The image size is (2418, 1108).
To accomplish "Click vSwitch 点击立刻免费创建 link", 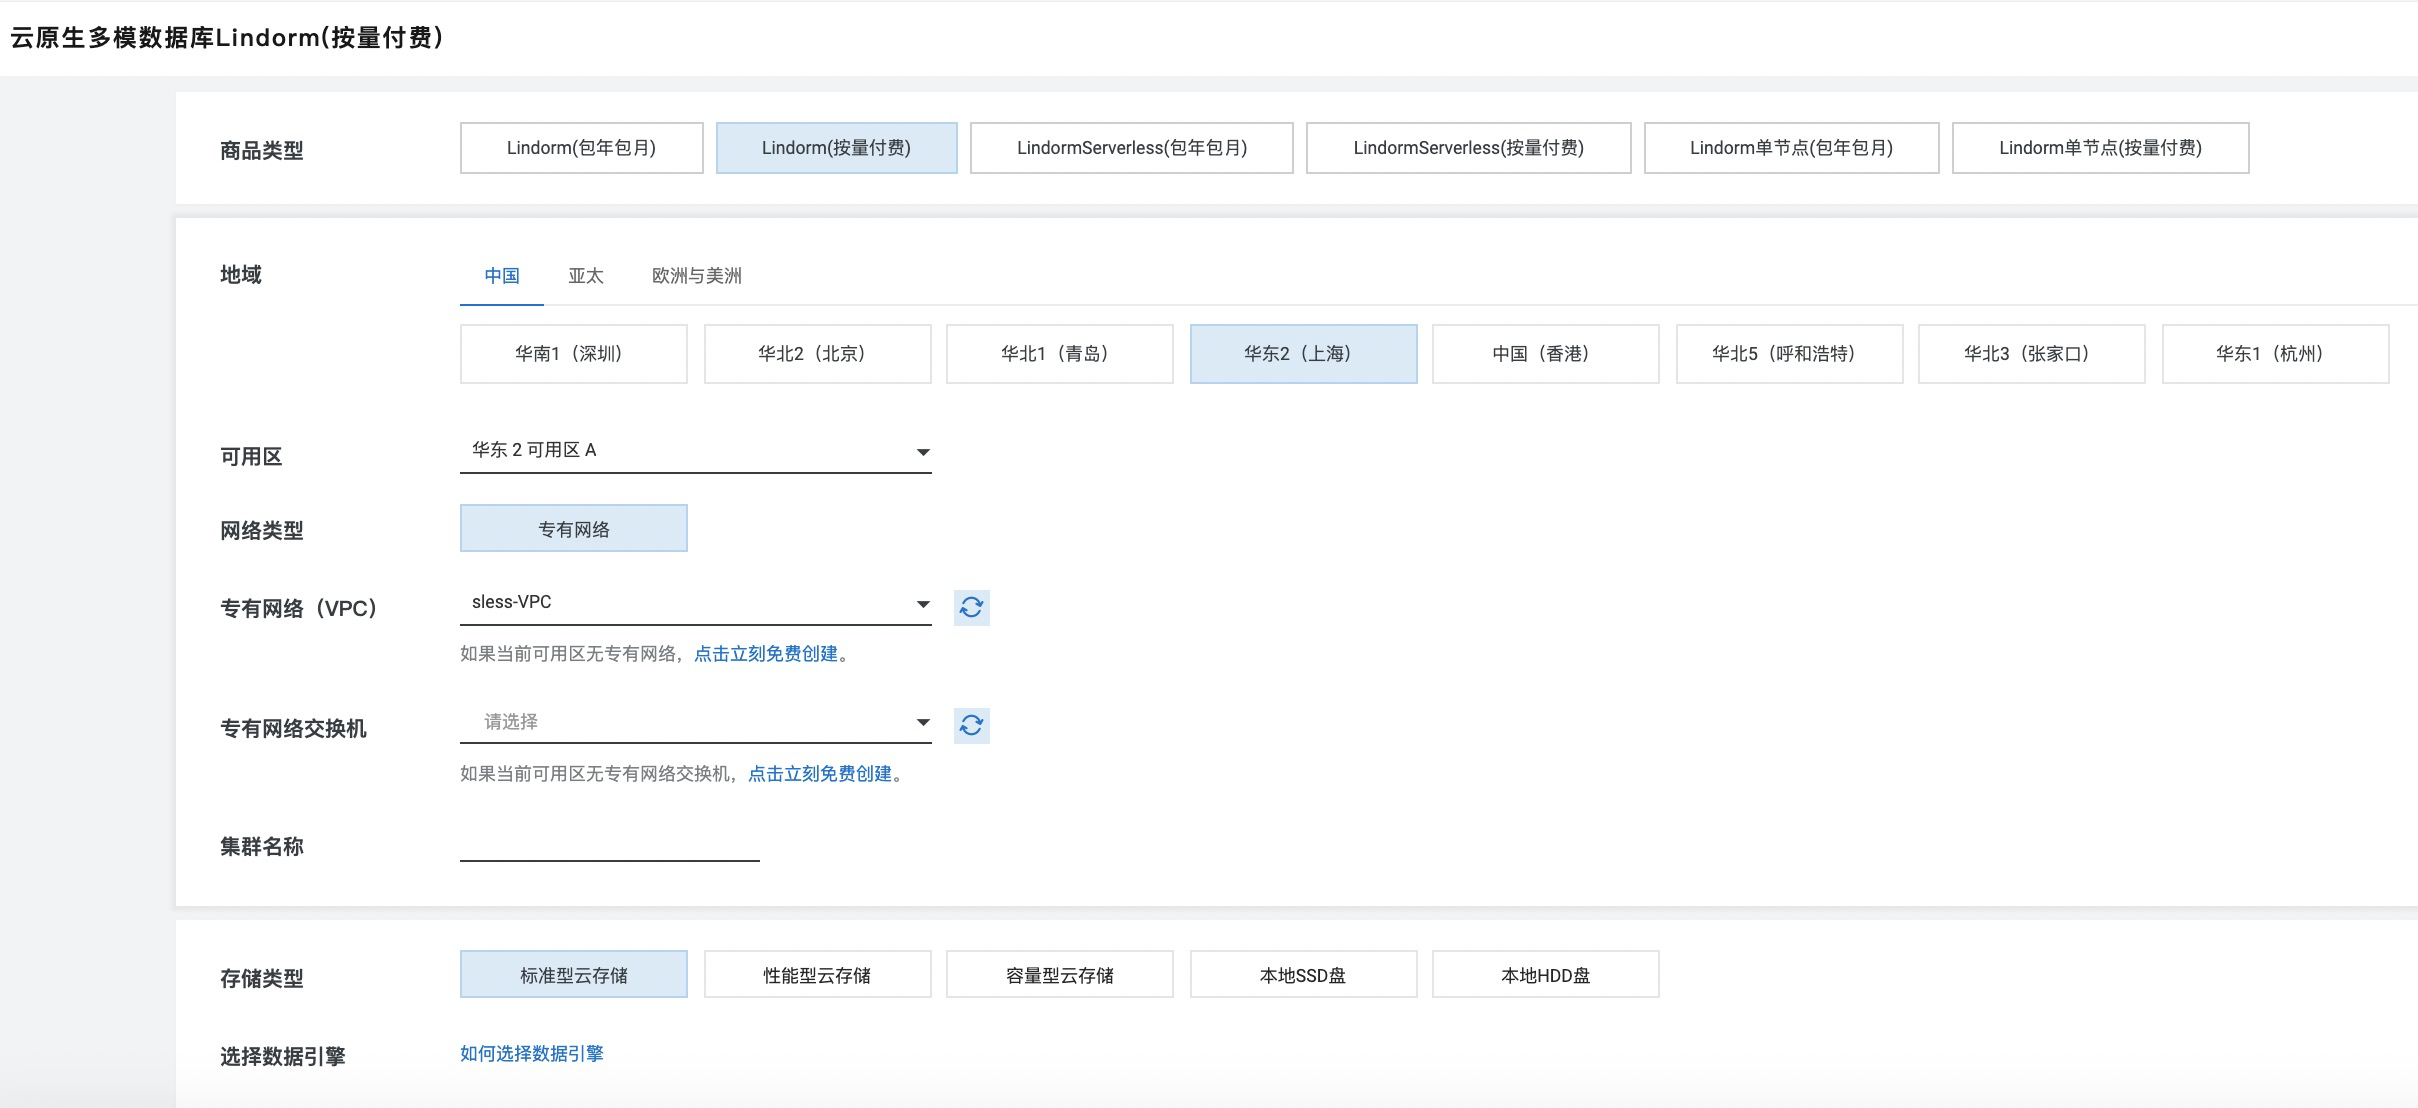I will tap(820, 774).
